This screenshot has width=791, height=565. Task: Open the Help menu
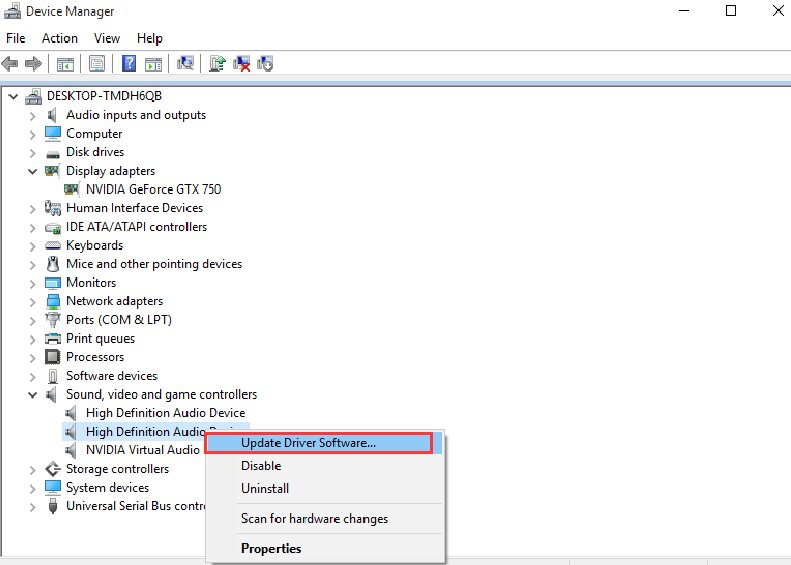click(x=149, y=38)
